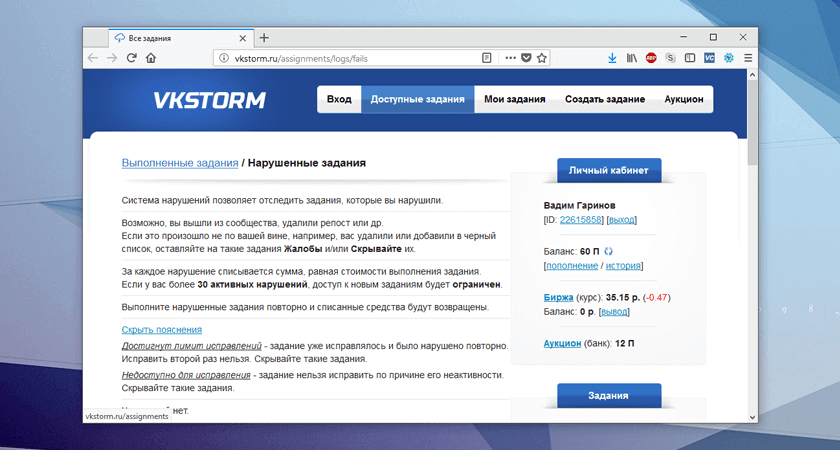Click the VKSTORM logo
Viewport: 840px width, 450px height.
[x=209, y=100]
